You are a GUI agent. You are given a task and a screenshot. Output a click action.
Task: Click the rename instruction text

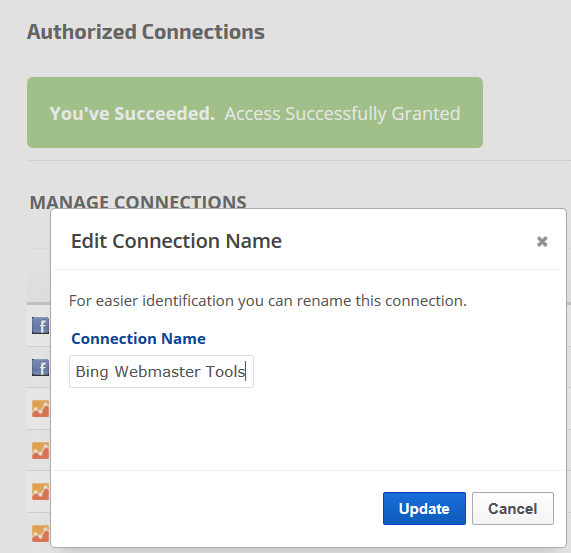(268, 301)
